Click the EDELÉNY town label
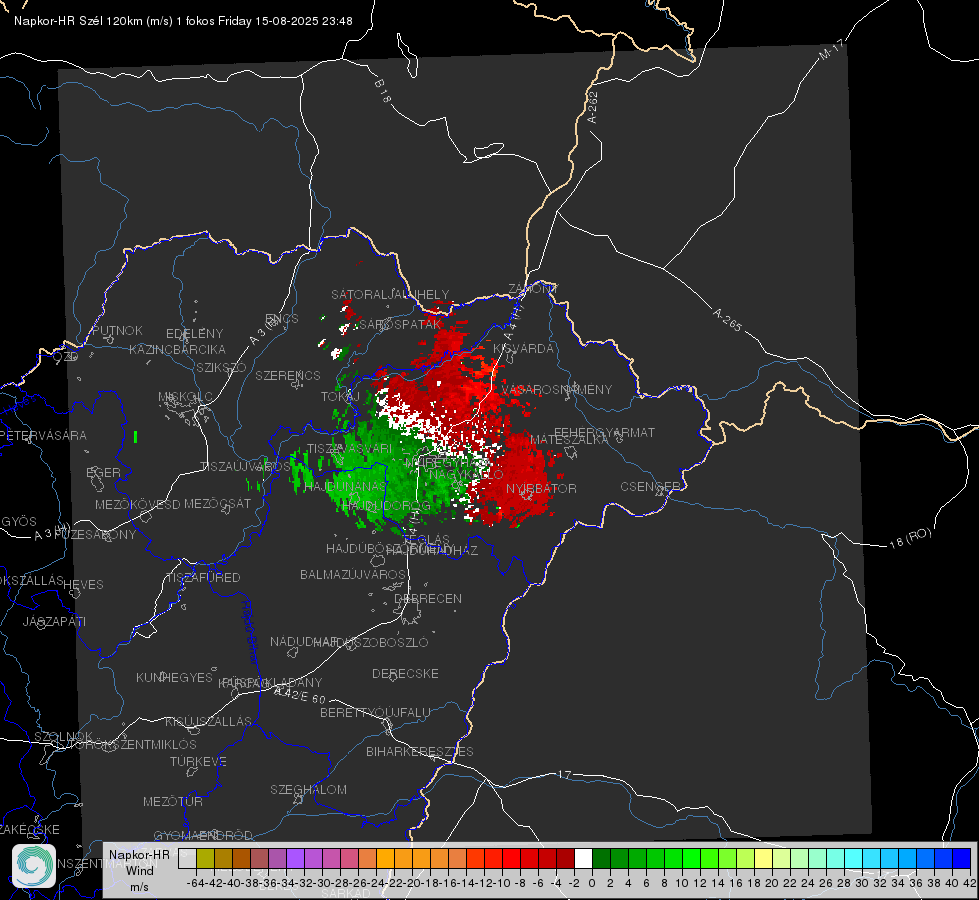The image size is (979, 900). (195, 334)
